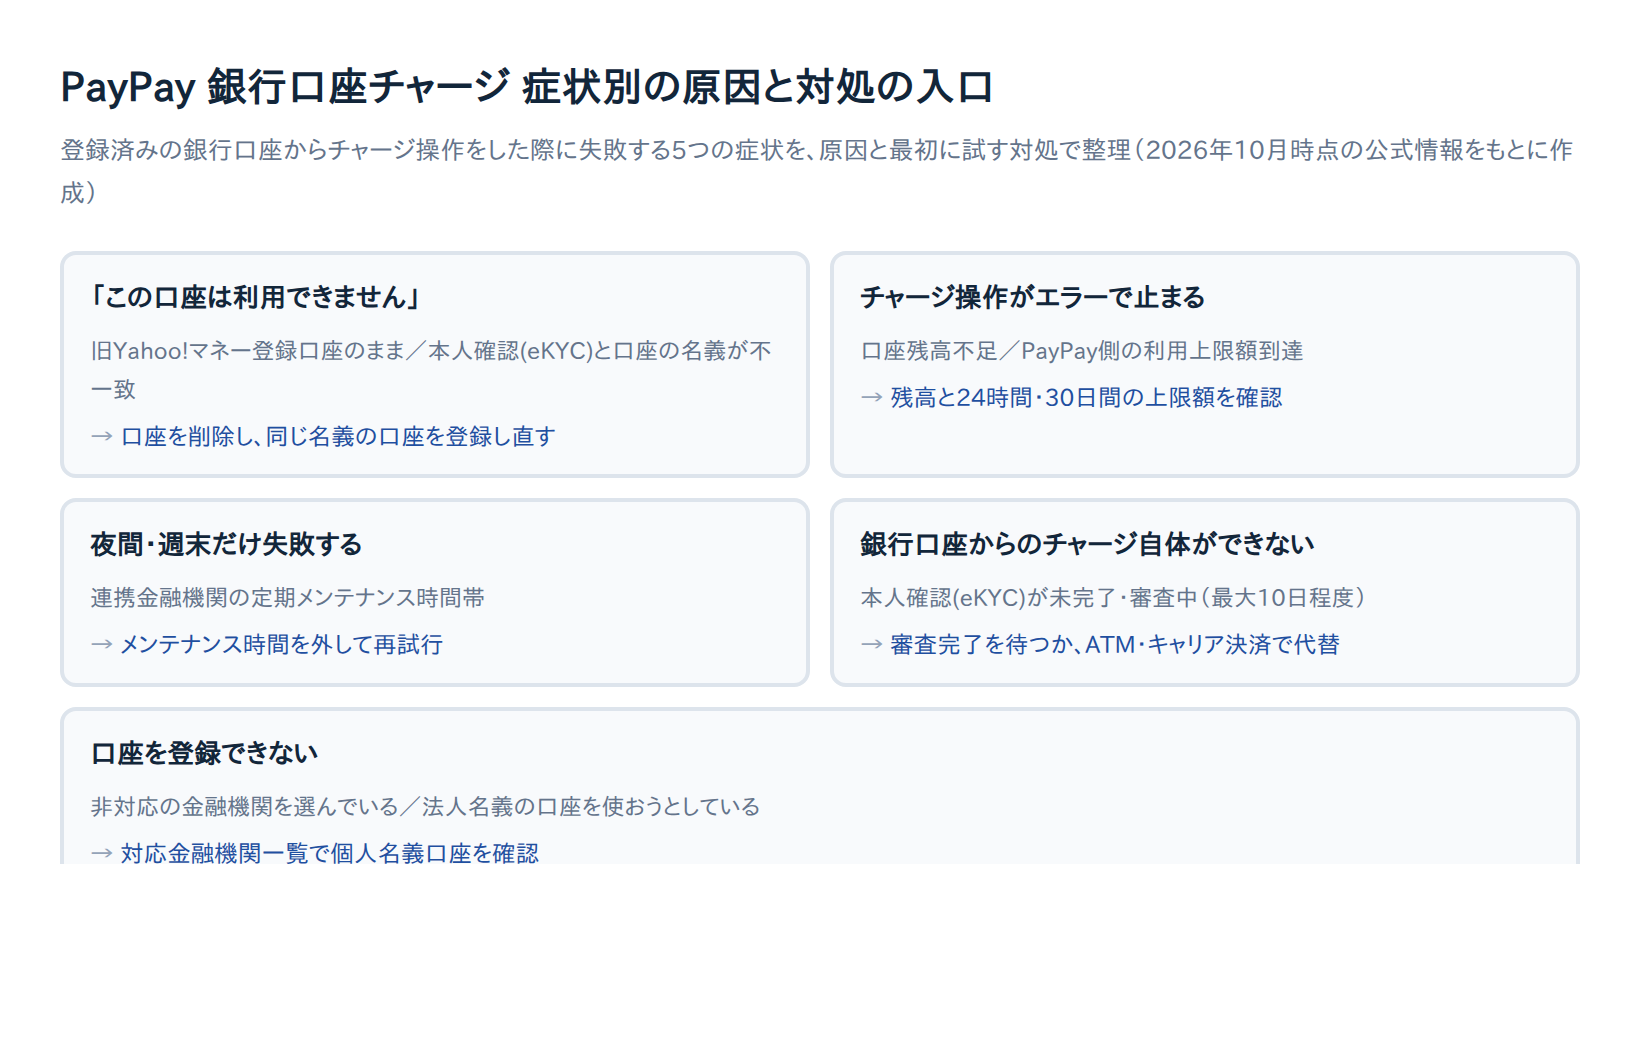This screenshot has width=1640, height=1038.
Task: Click the subtitle starting with '登録済みの銀行口座から'
Action: (x=817, y=171)
